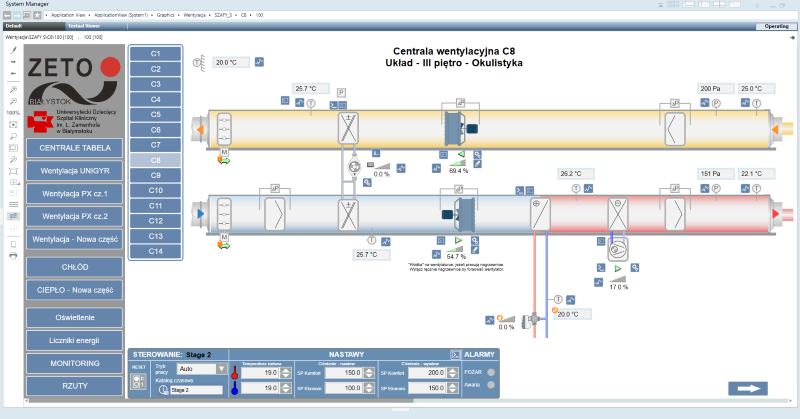
Task: Open command console icon in NASTAWY header
Action: pyautogui.click(x=455, y=354)
